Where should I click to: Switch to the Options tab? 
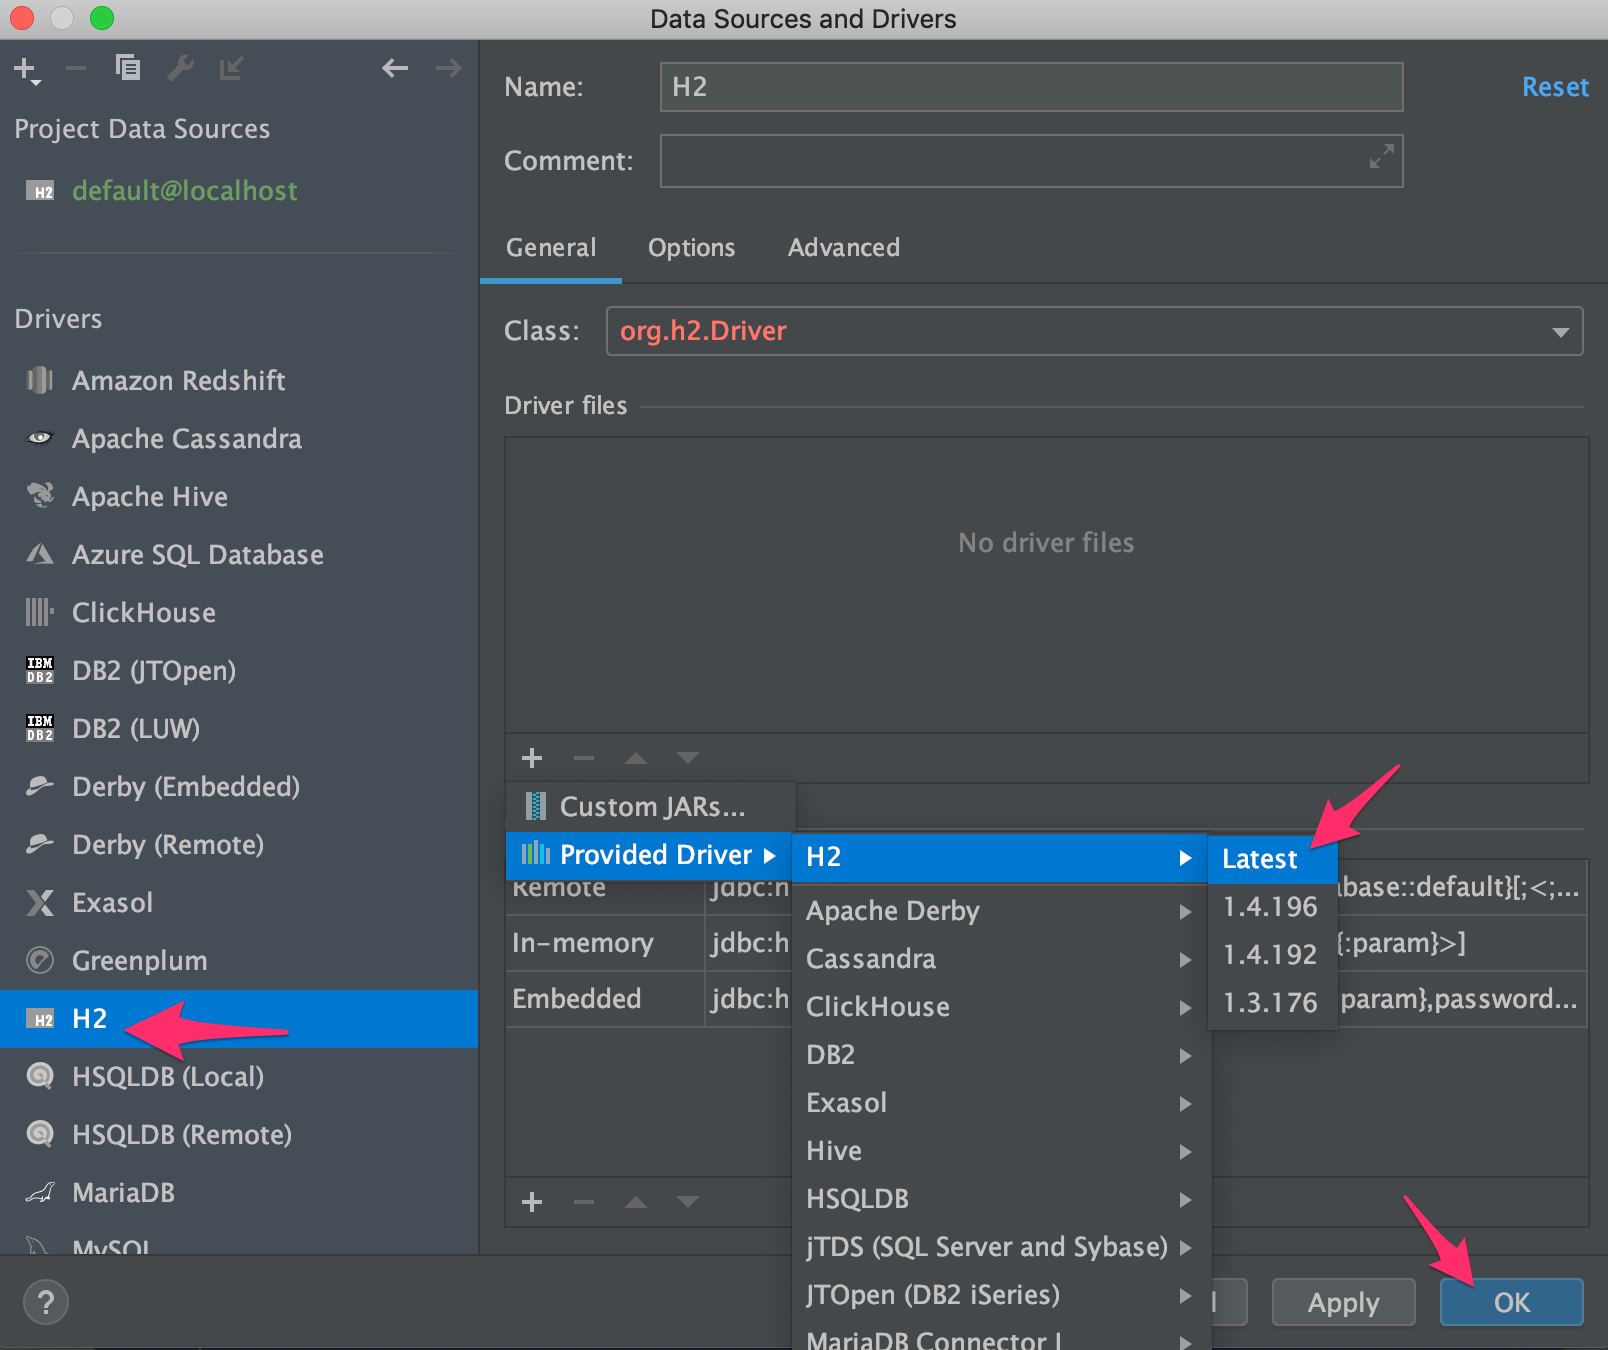tap(691, 247)
